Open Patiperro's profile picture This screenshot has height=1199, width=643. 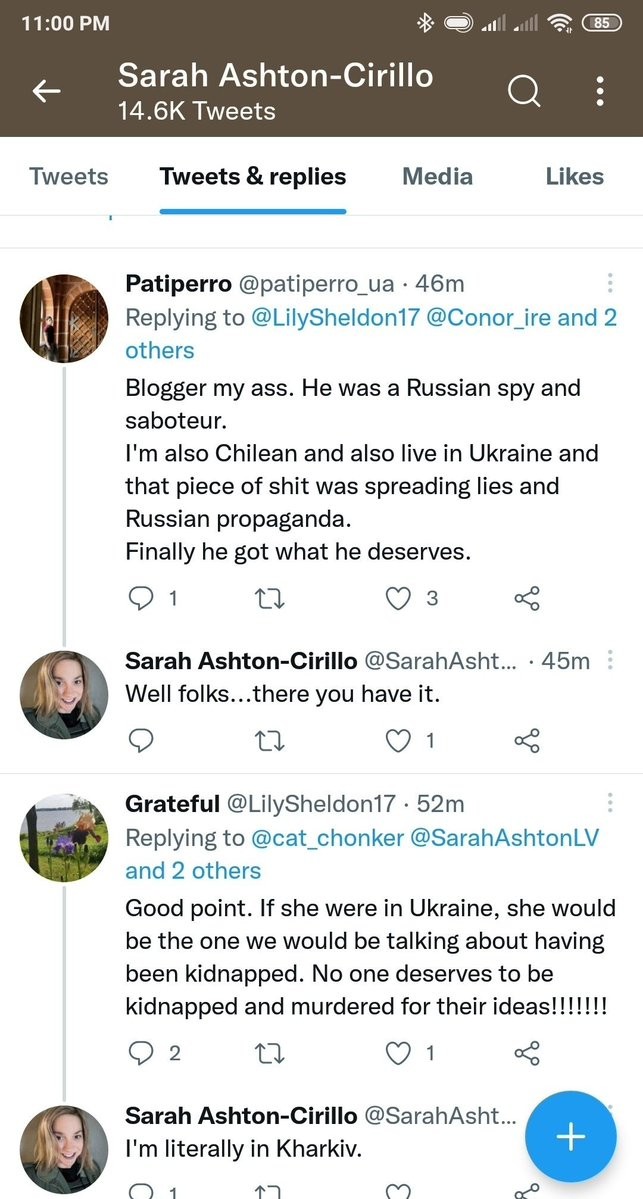point(64,318)
